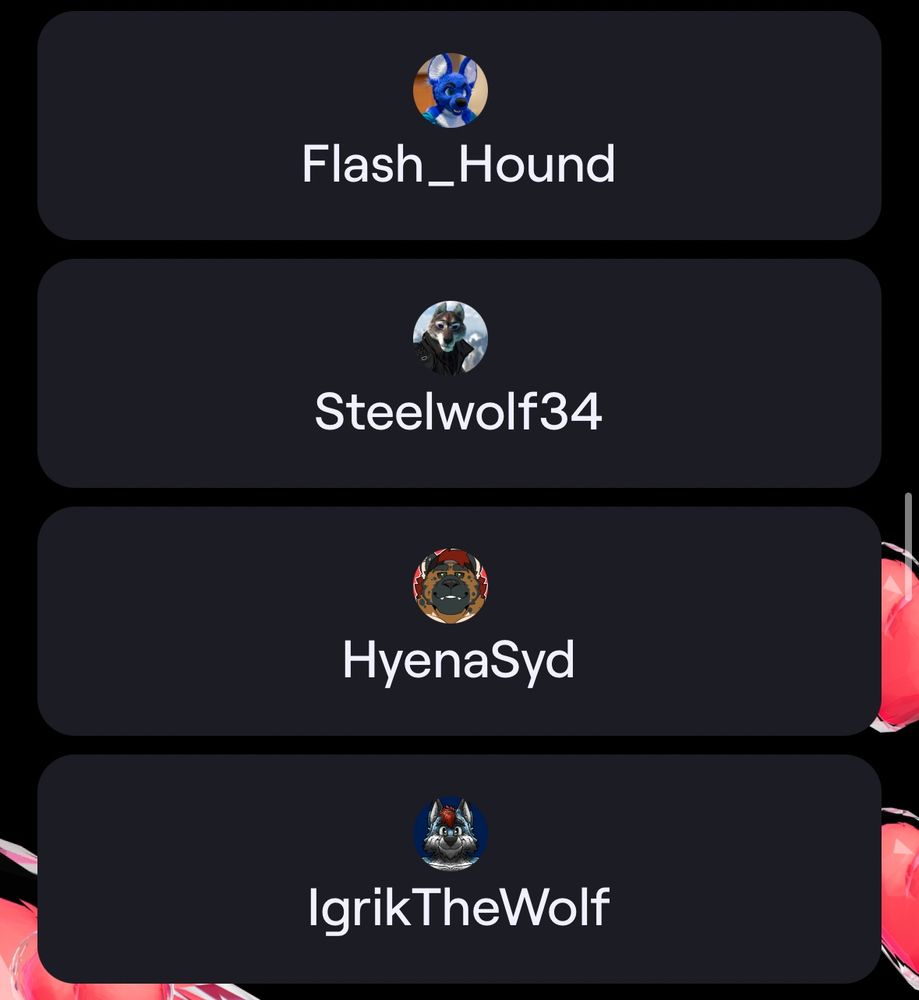View IgrikTheWolf's wolf avatar image
The width and height of the screenshot is (919, 1000).
450,834
